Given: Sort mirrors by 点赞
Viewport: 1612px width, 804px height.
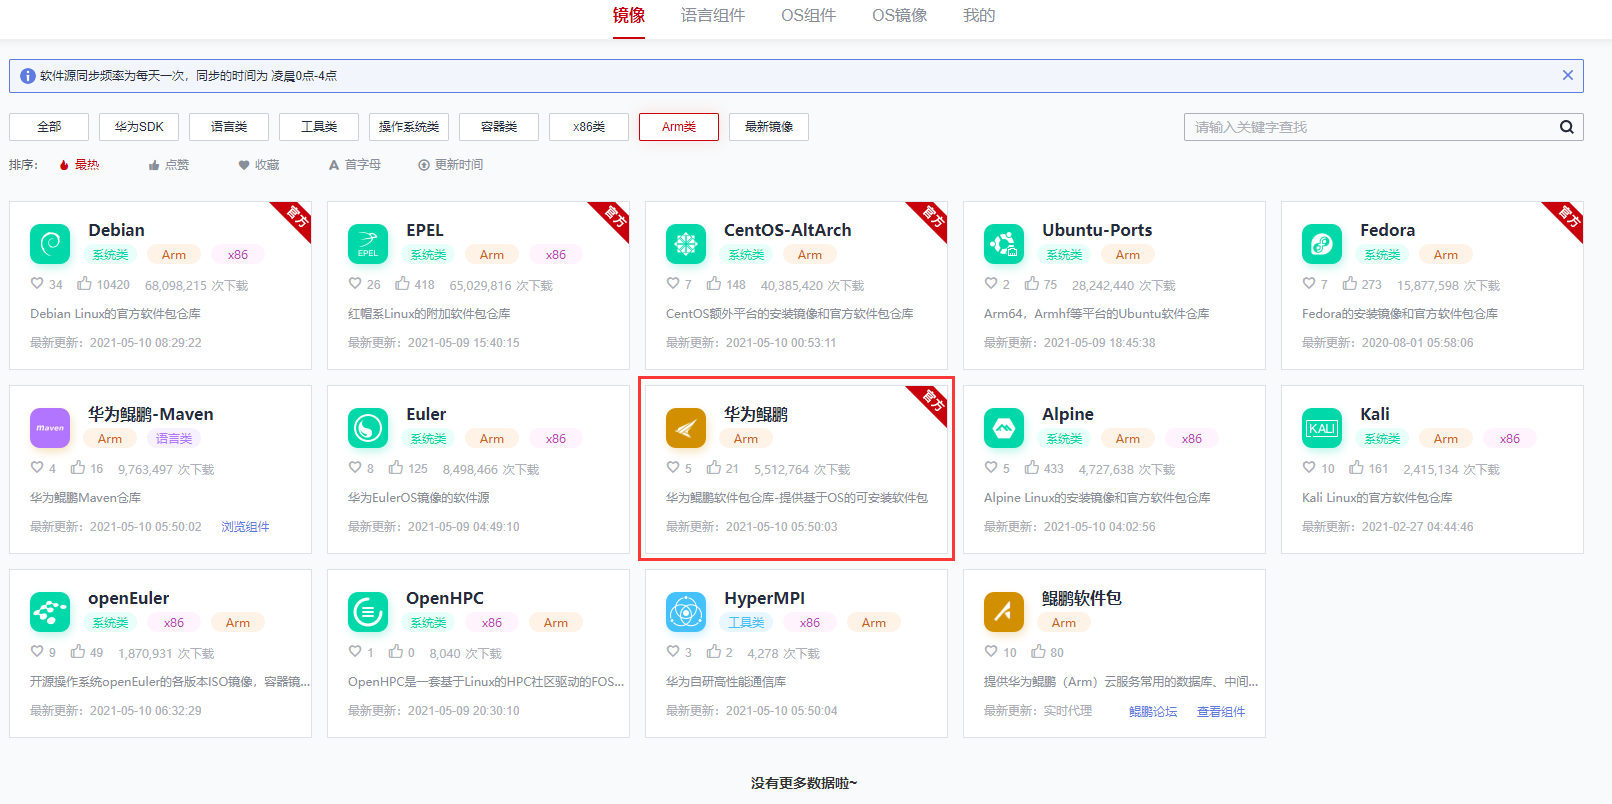Looking at the screenshot, I should coord(169,165).
